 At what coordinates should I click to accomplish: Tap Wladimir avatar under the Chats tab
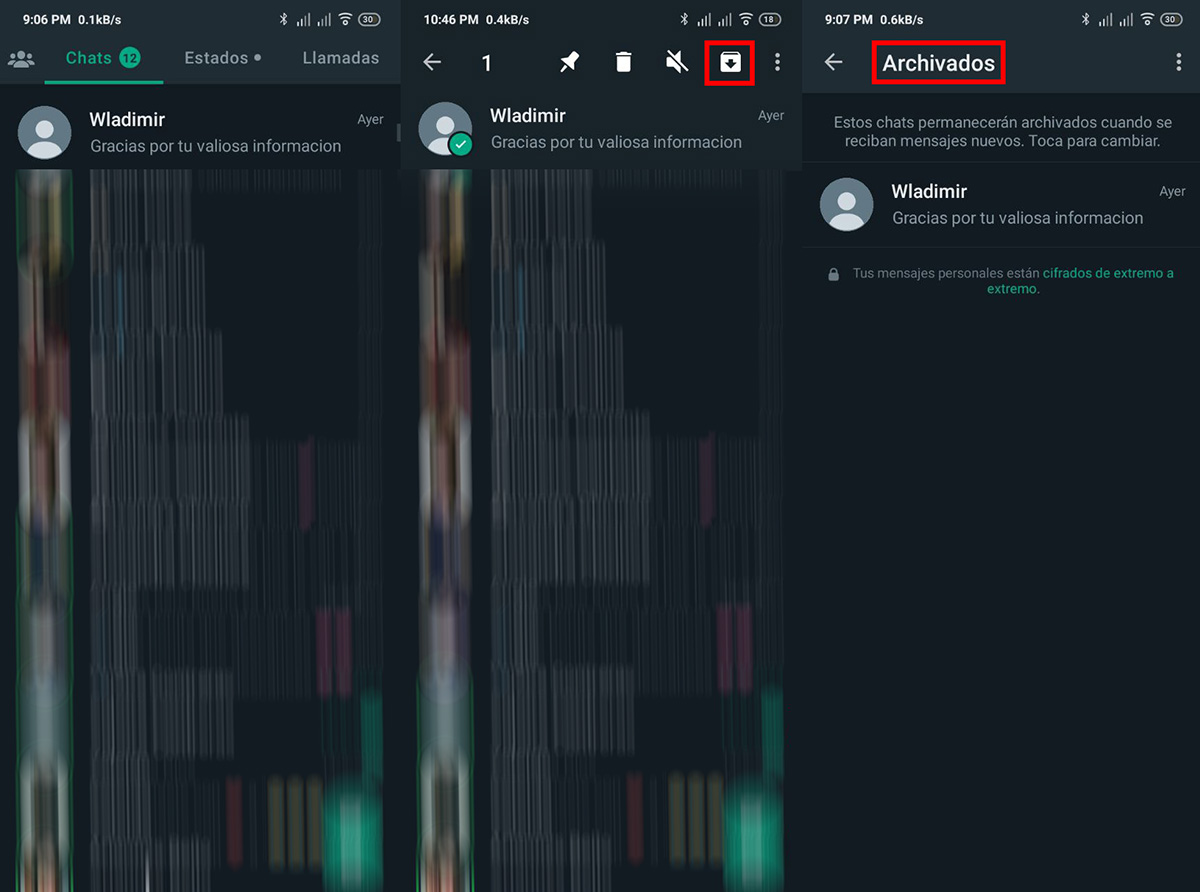[x=45, y=133]
